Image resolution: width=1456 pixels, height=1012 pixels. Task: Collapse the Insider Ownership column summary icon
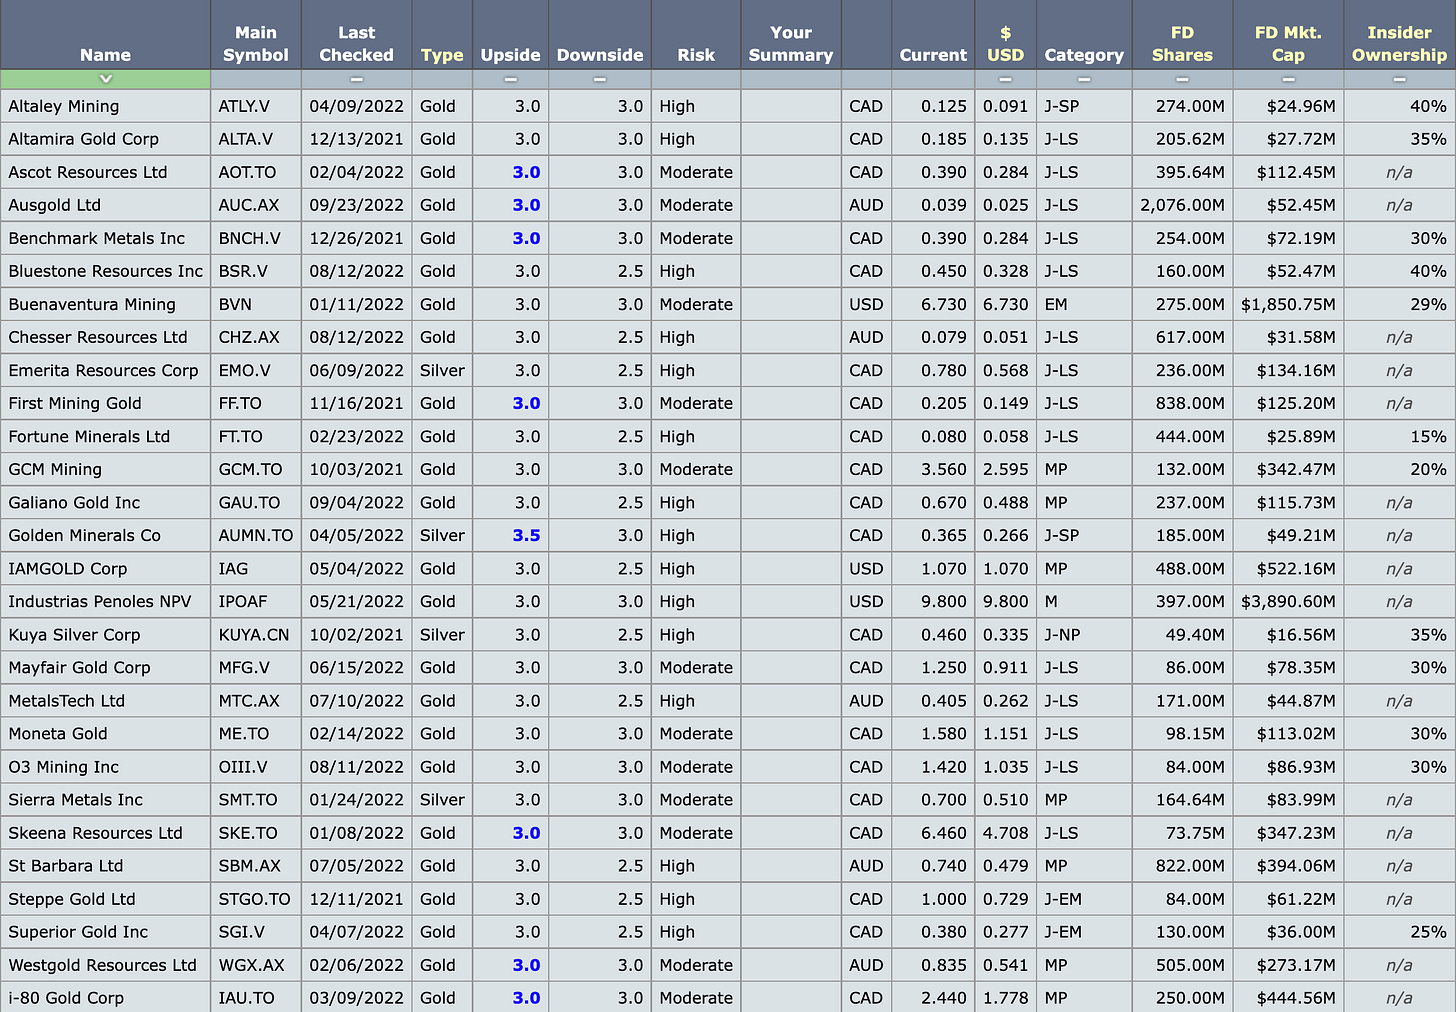(1398, 79)
